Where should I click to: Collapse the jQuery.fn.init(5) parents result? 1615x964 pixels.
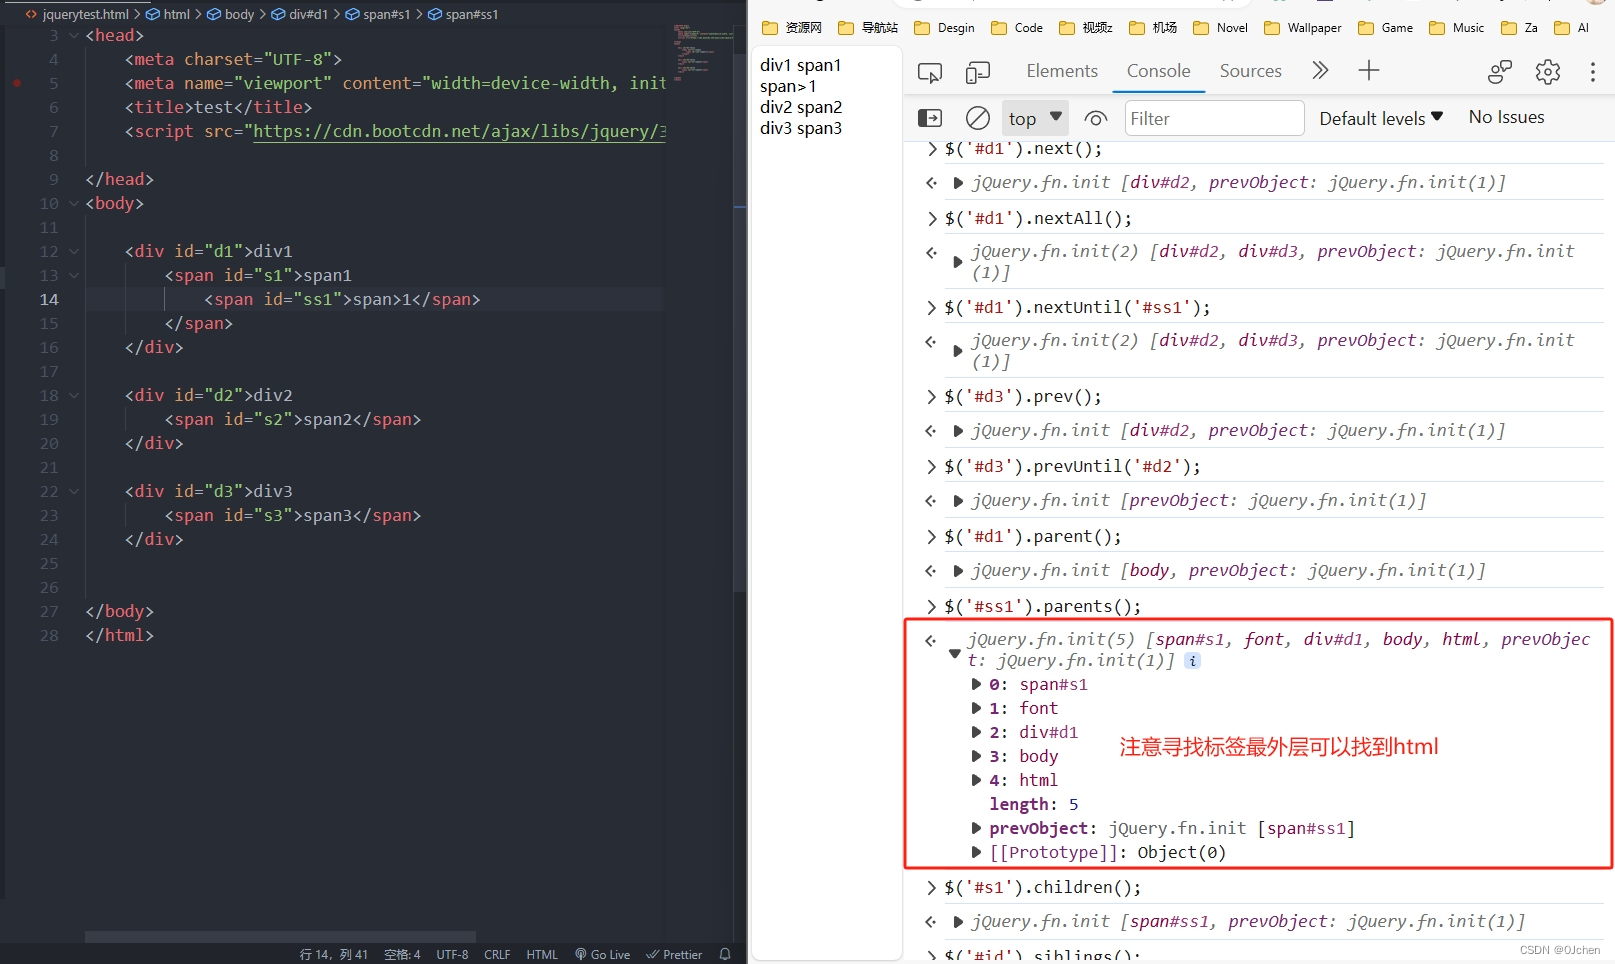pos(954,653)
